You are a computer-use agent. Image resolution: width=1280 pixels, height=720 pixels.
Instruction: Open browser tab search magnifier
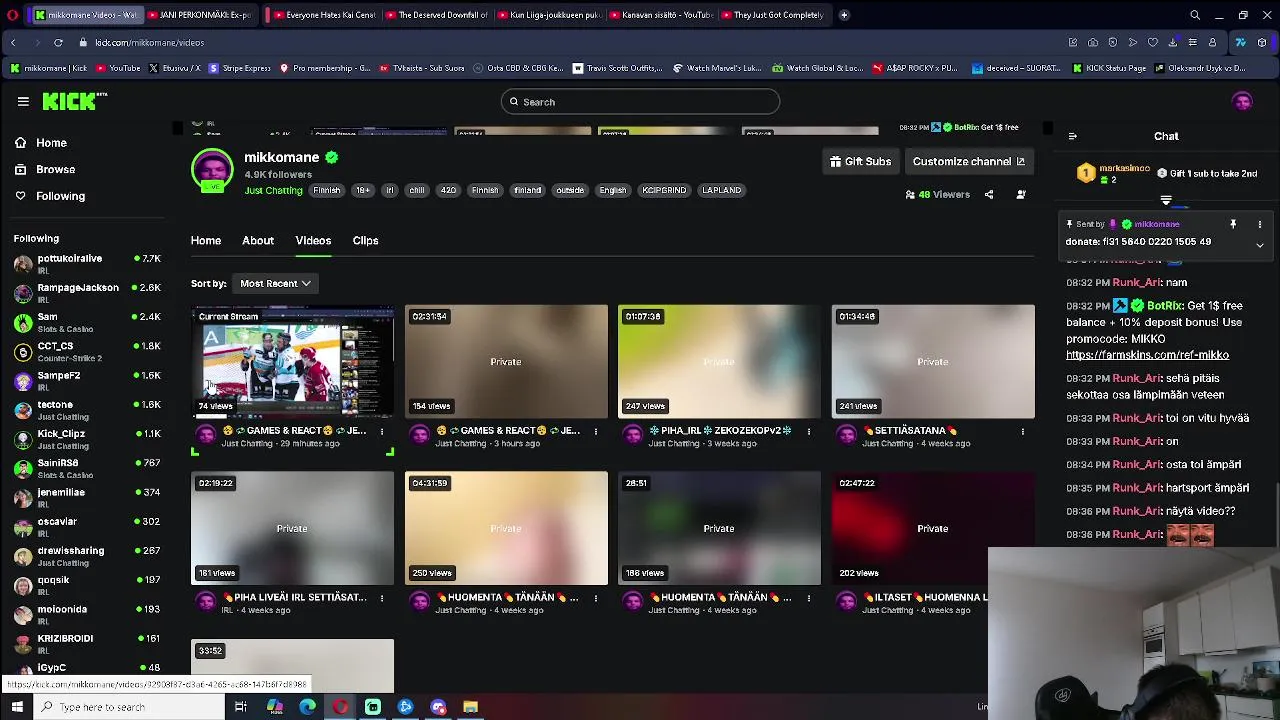(1195, 15)
